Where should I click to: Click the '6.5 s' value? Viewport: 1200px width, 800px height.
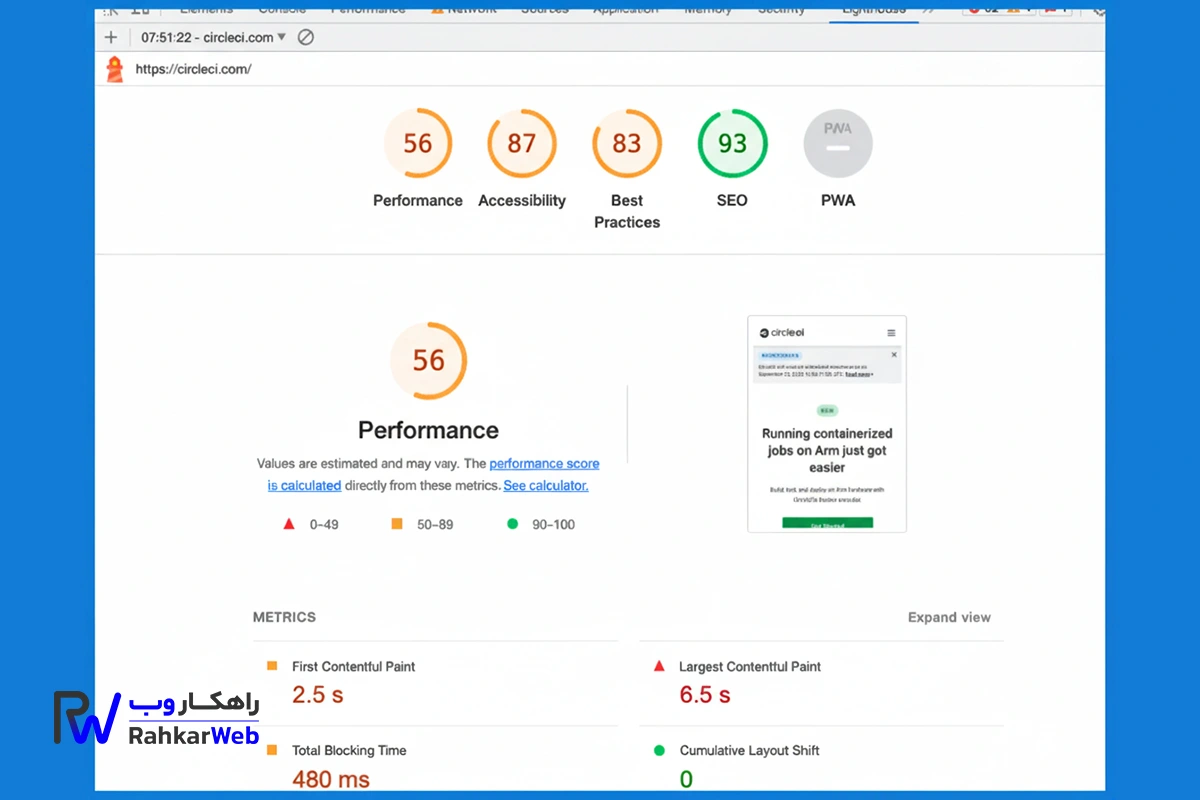pos(704,694)
